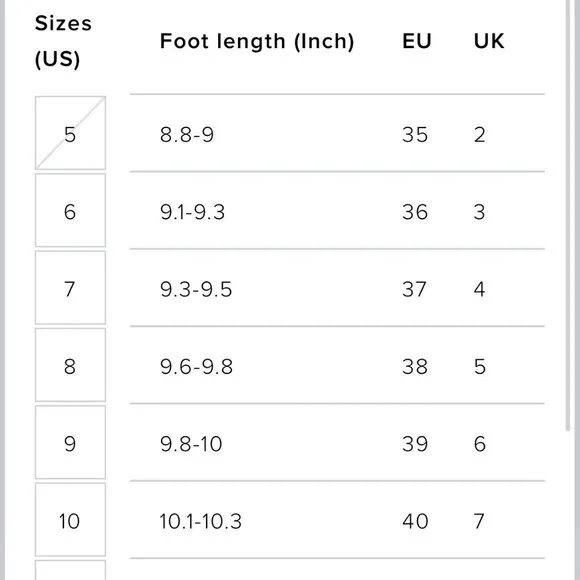Click the EU column header
Image resolution: width=580 pixels, height=580 pixels.
(417, 41)
